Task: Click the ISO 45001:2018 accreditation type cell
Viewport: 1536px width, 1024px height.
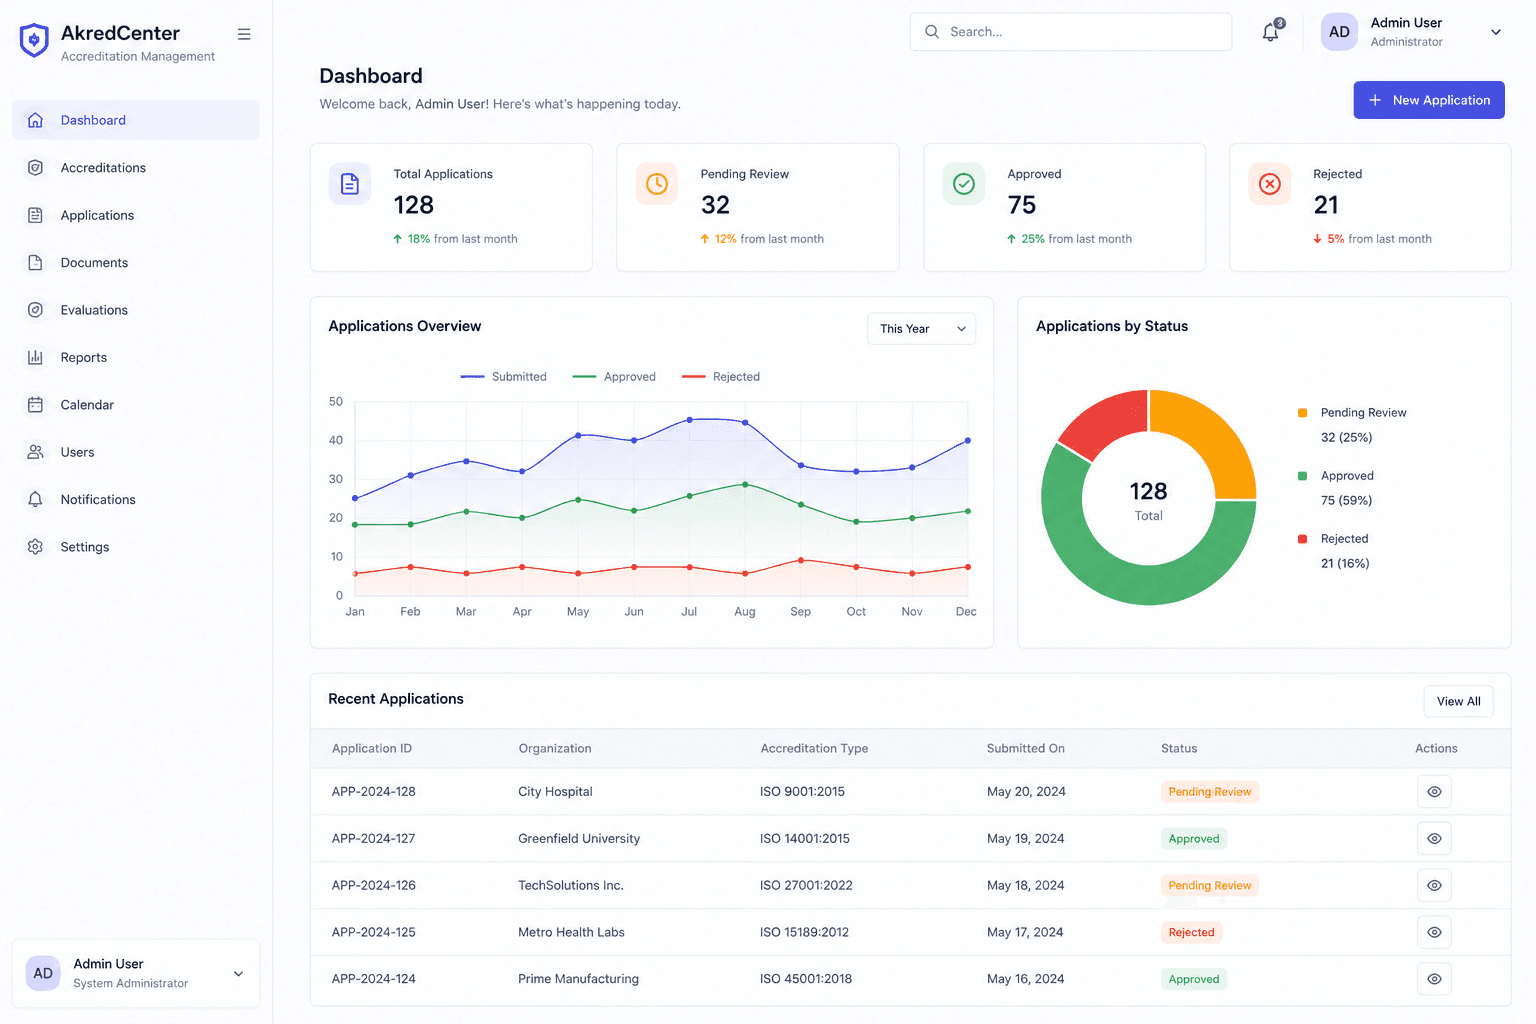Action: click(x=806, y=979)
